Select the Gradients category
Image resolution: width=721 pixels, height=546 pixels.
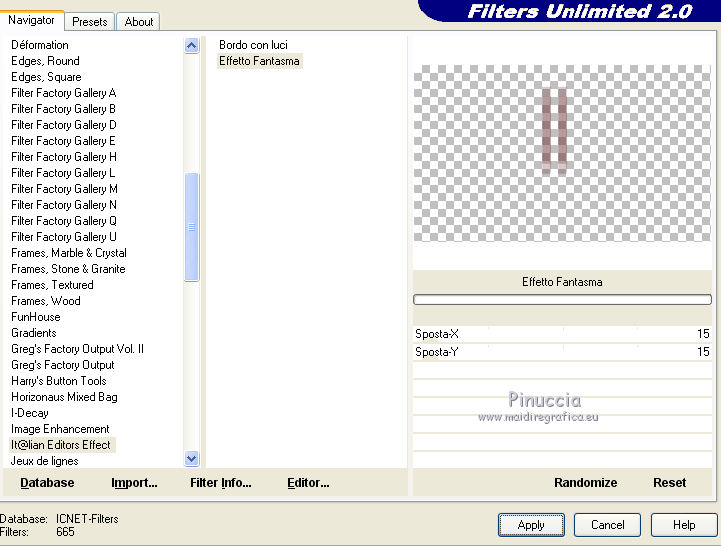[34, 333]
